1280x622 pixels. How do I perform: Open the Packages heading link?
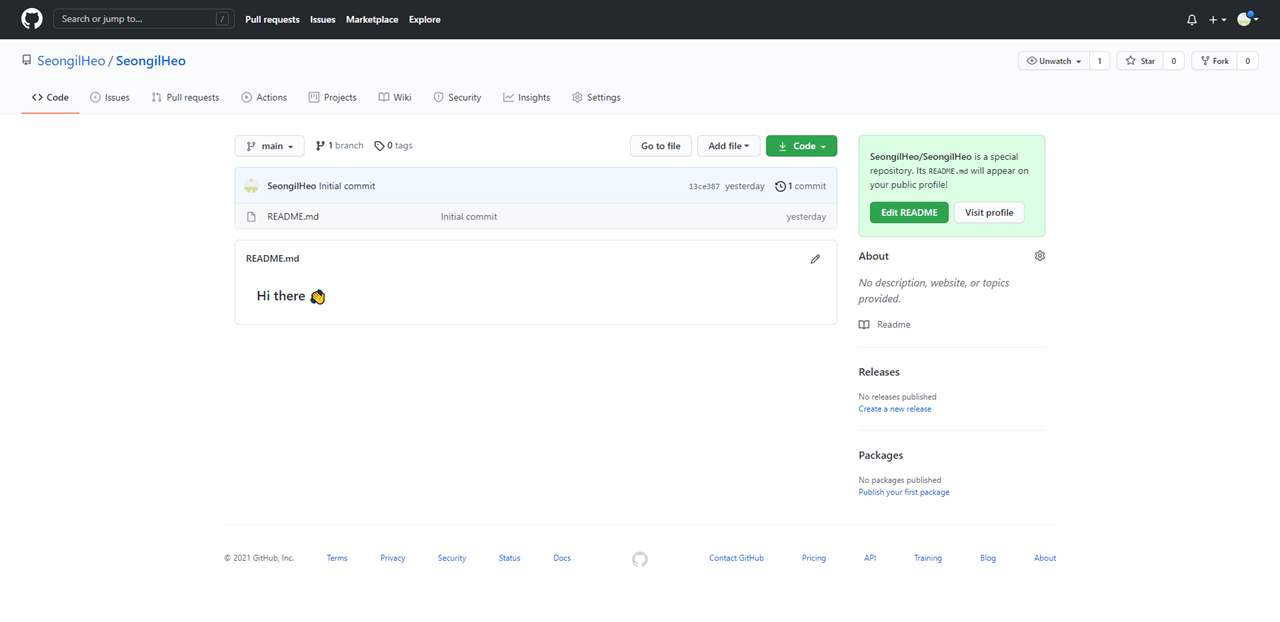tap(881, 455)
